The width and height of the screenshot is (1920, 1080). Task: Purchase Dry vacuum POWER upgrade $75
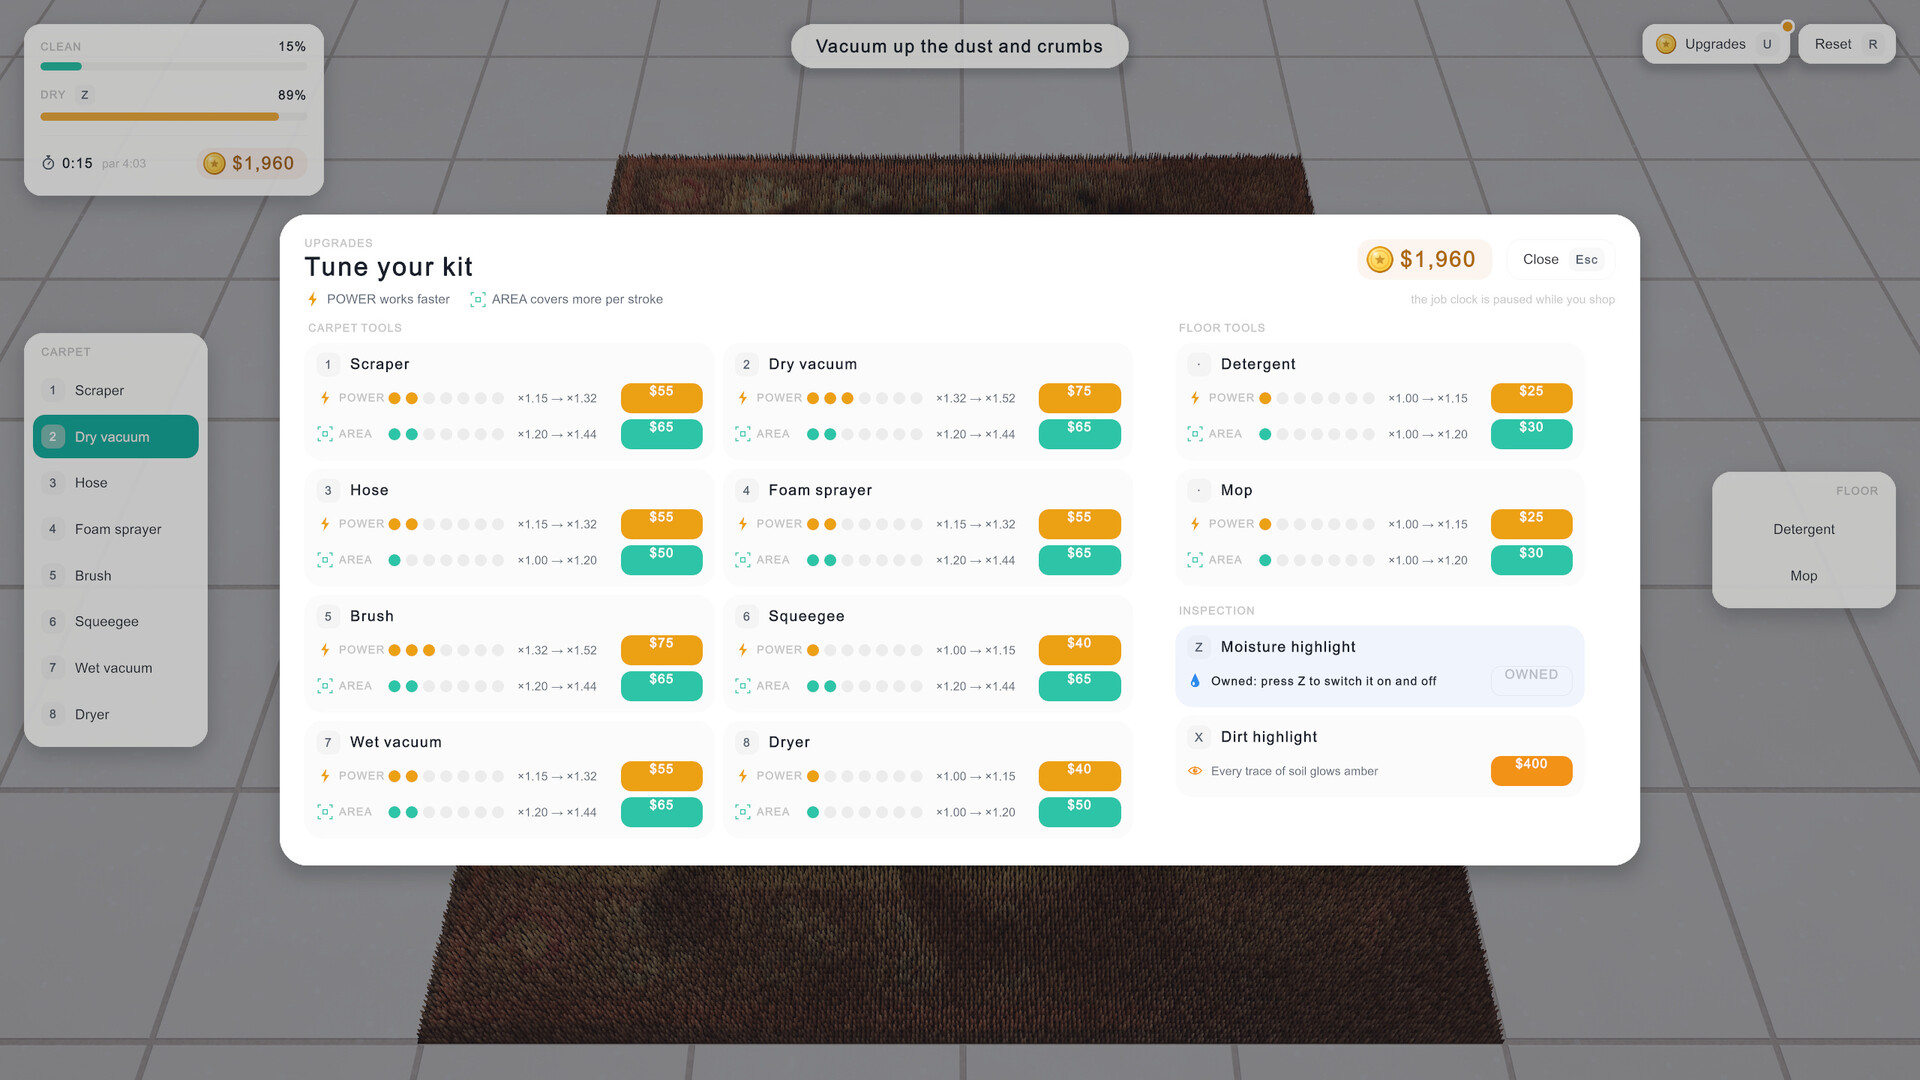pos(1079,397)
